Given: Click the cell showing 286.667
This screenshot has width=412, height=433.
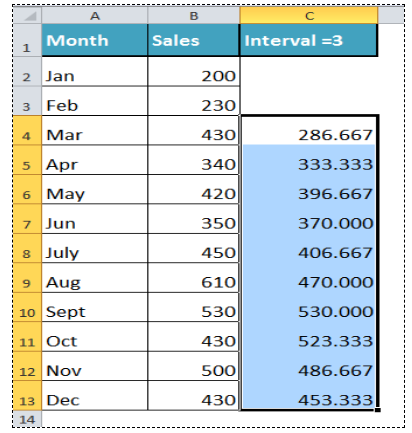Looking at the screenshot, I should click(309, 130).
